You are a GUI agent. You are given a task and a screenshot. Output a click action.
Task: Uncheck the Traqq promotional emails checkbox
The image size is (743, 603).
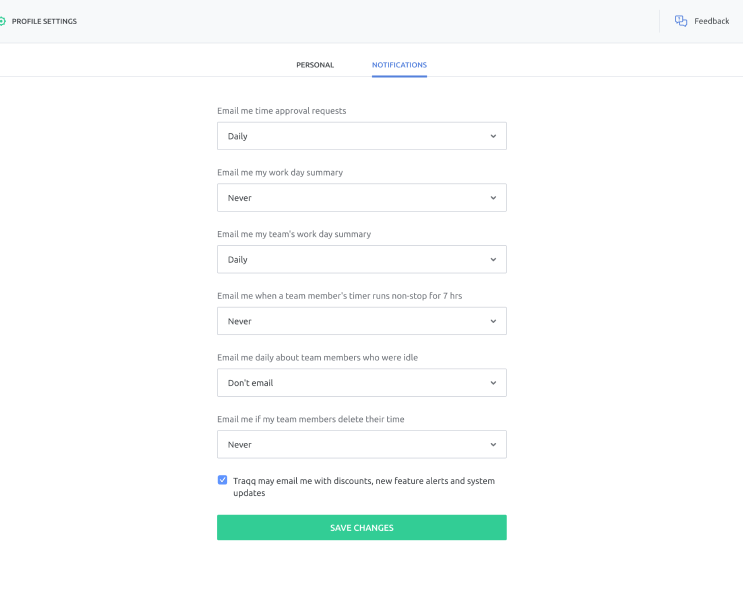click(x=222, y=480)
